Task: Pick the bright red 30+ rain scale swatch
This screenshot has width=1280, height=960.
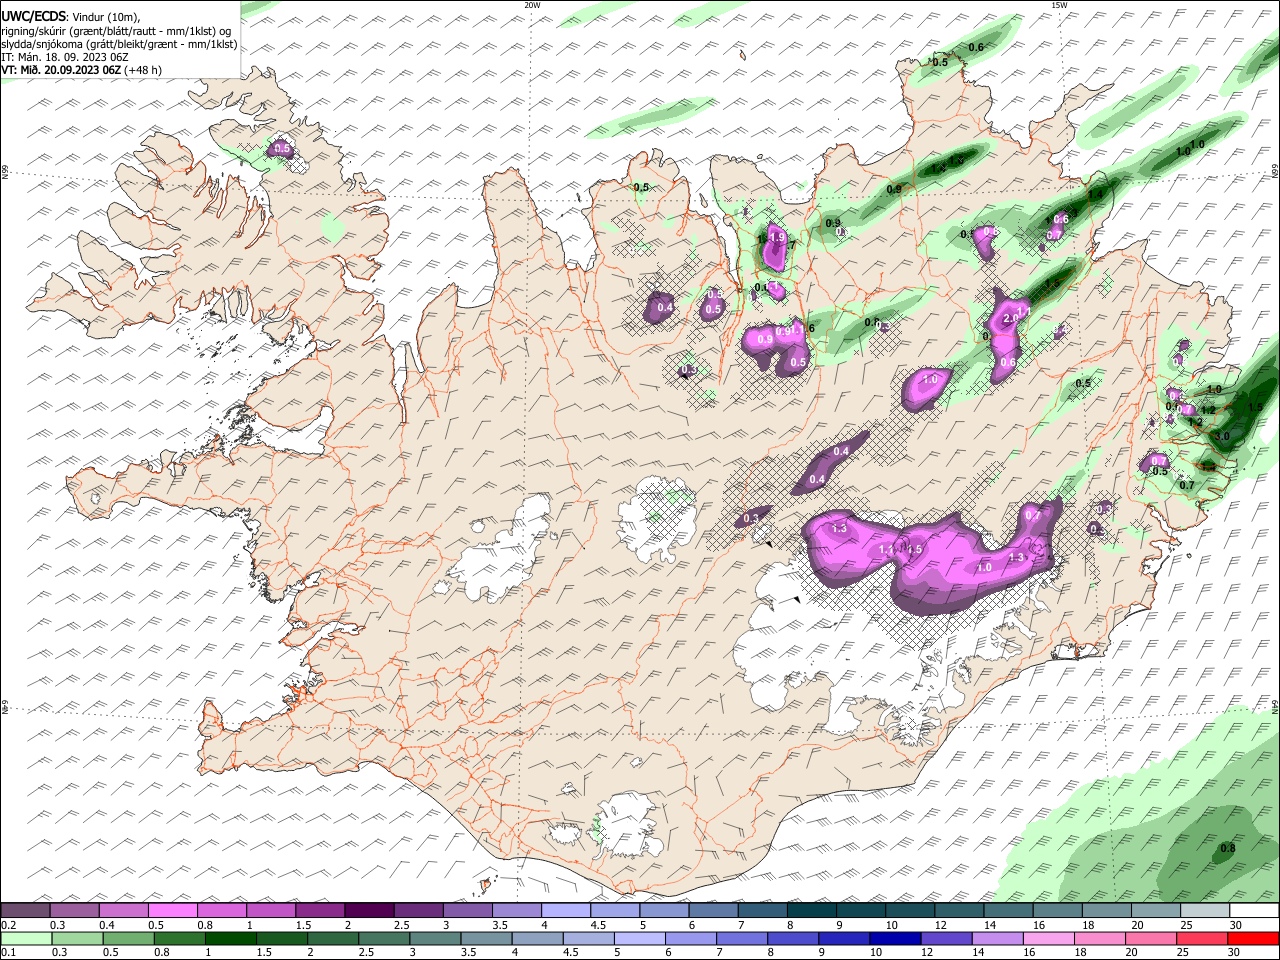Action: tap(1253, 938)
